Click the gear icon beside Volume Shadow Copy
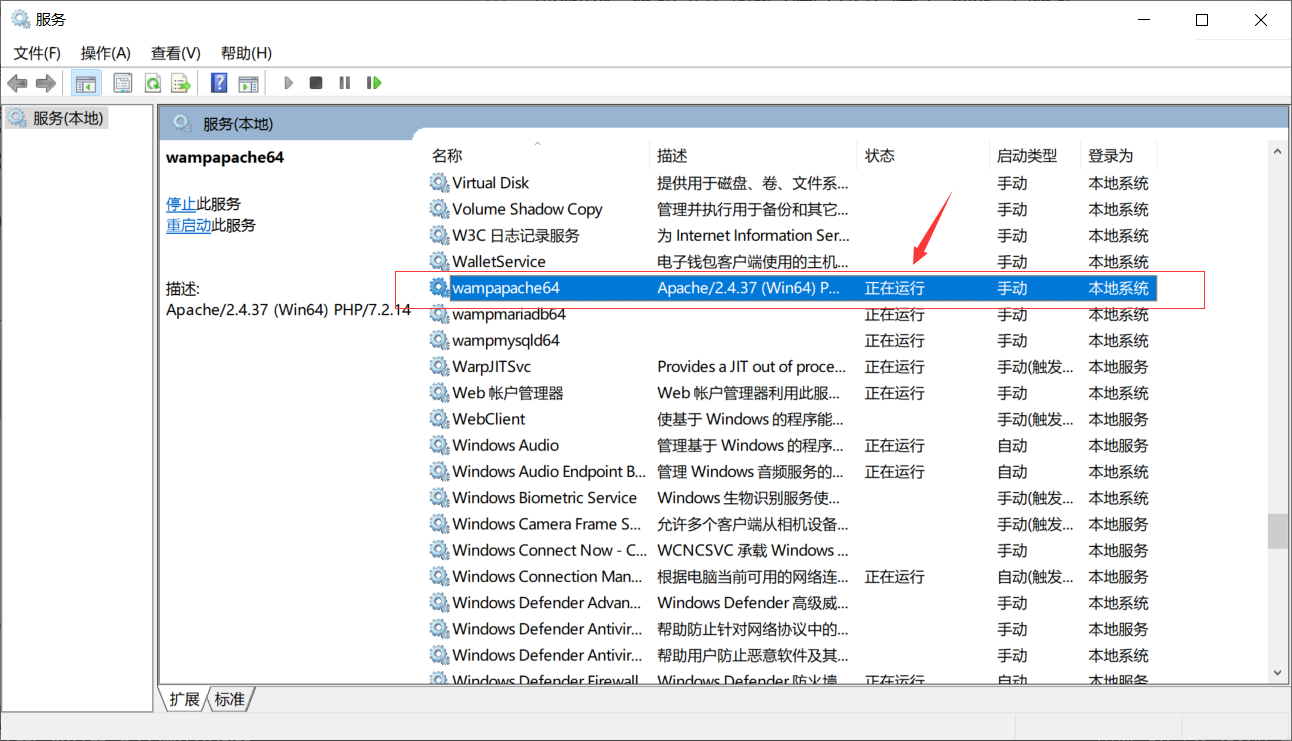Viewport: 1292px width, 741px height. pyautogui.click(x=439, y=209)
